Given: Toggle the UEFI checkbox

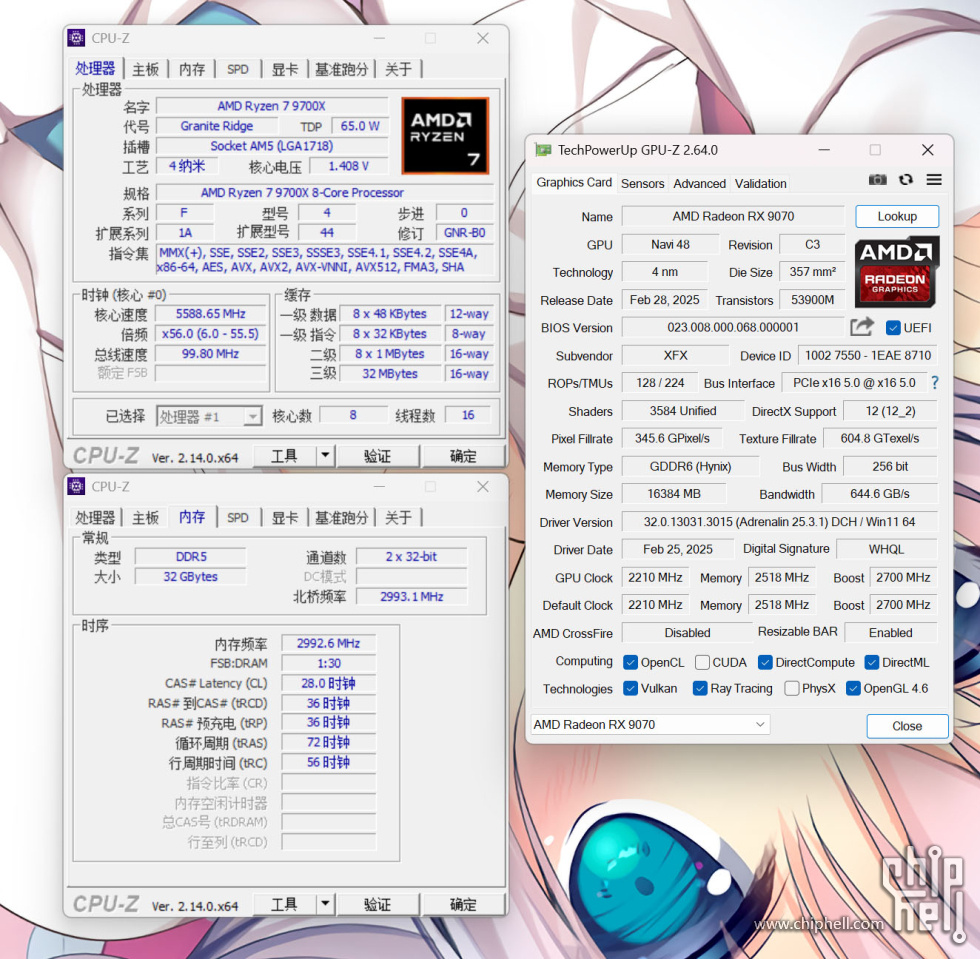Looking at the screenshot, I should (893, 328).
